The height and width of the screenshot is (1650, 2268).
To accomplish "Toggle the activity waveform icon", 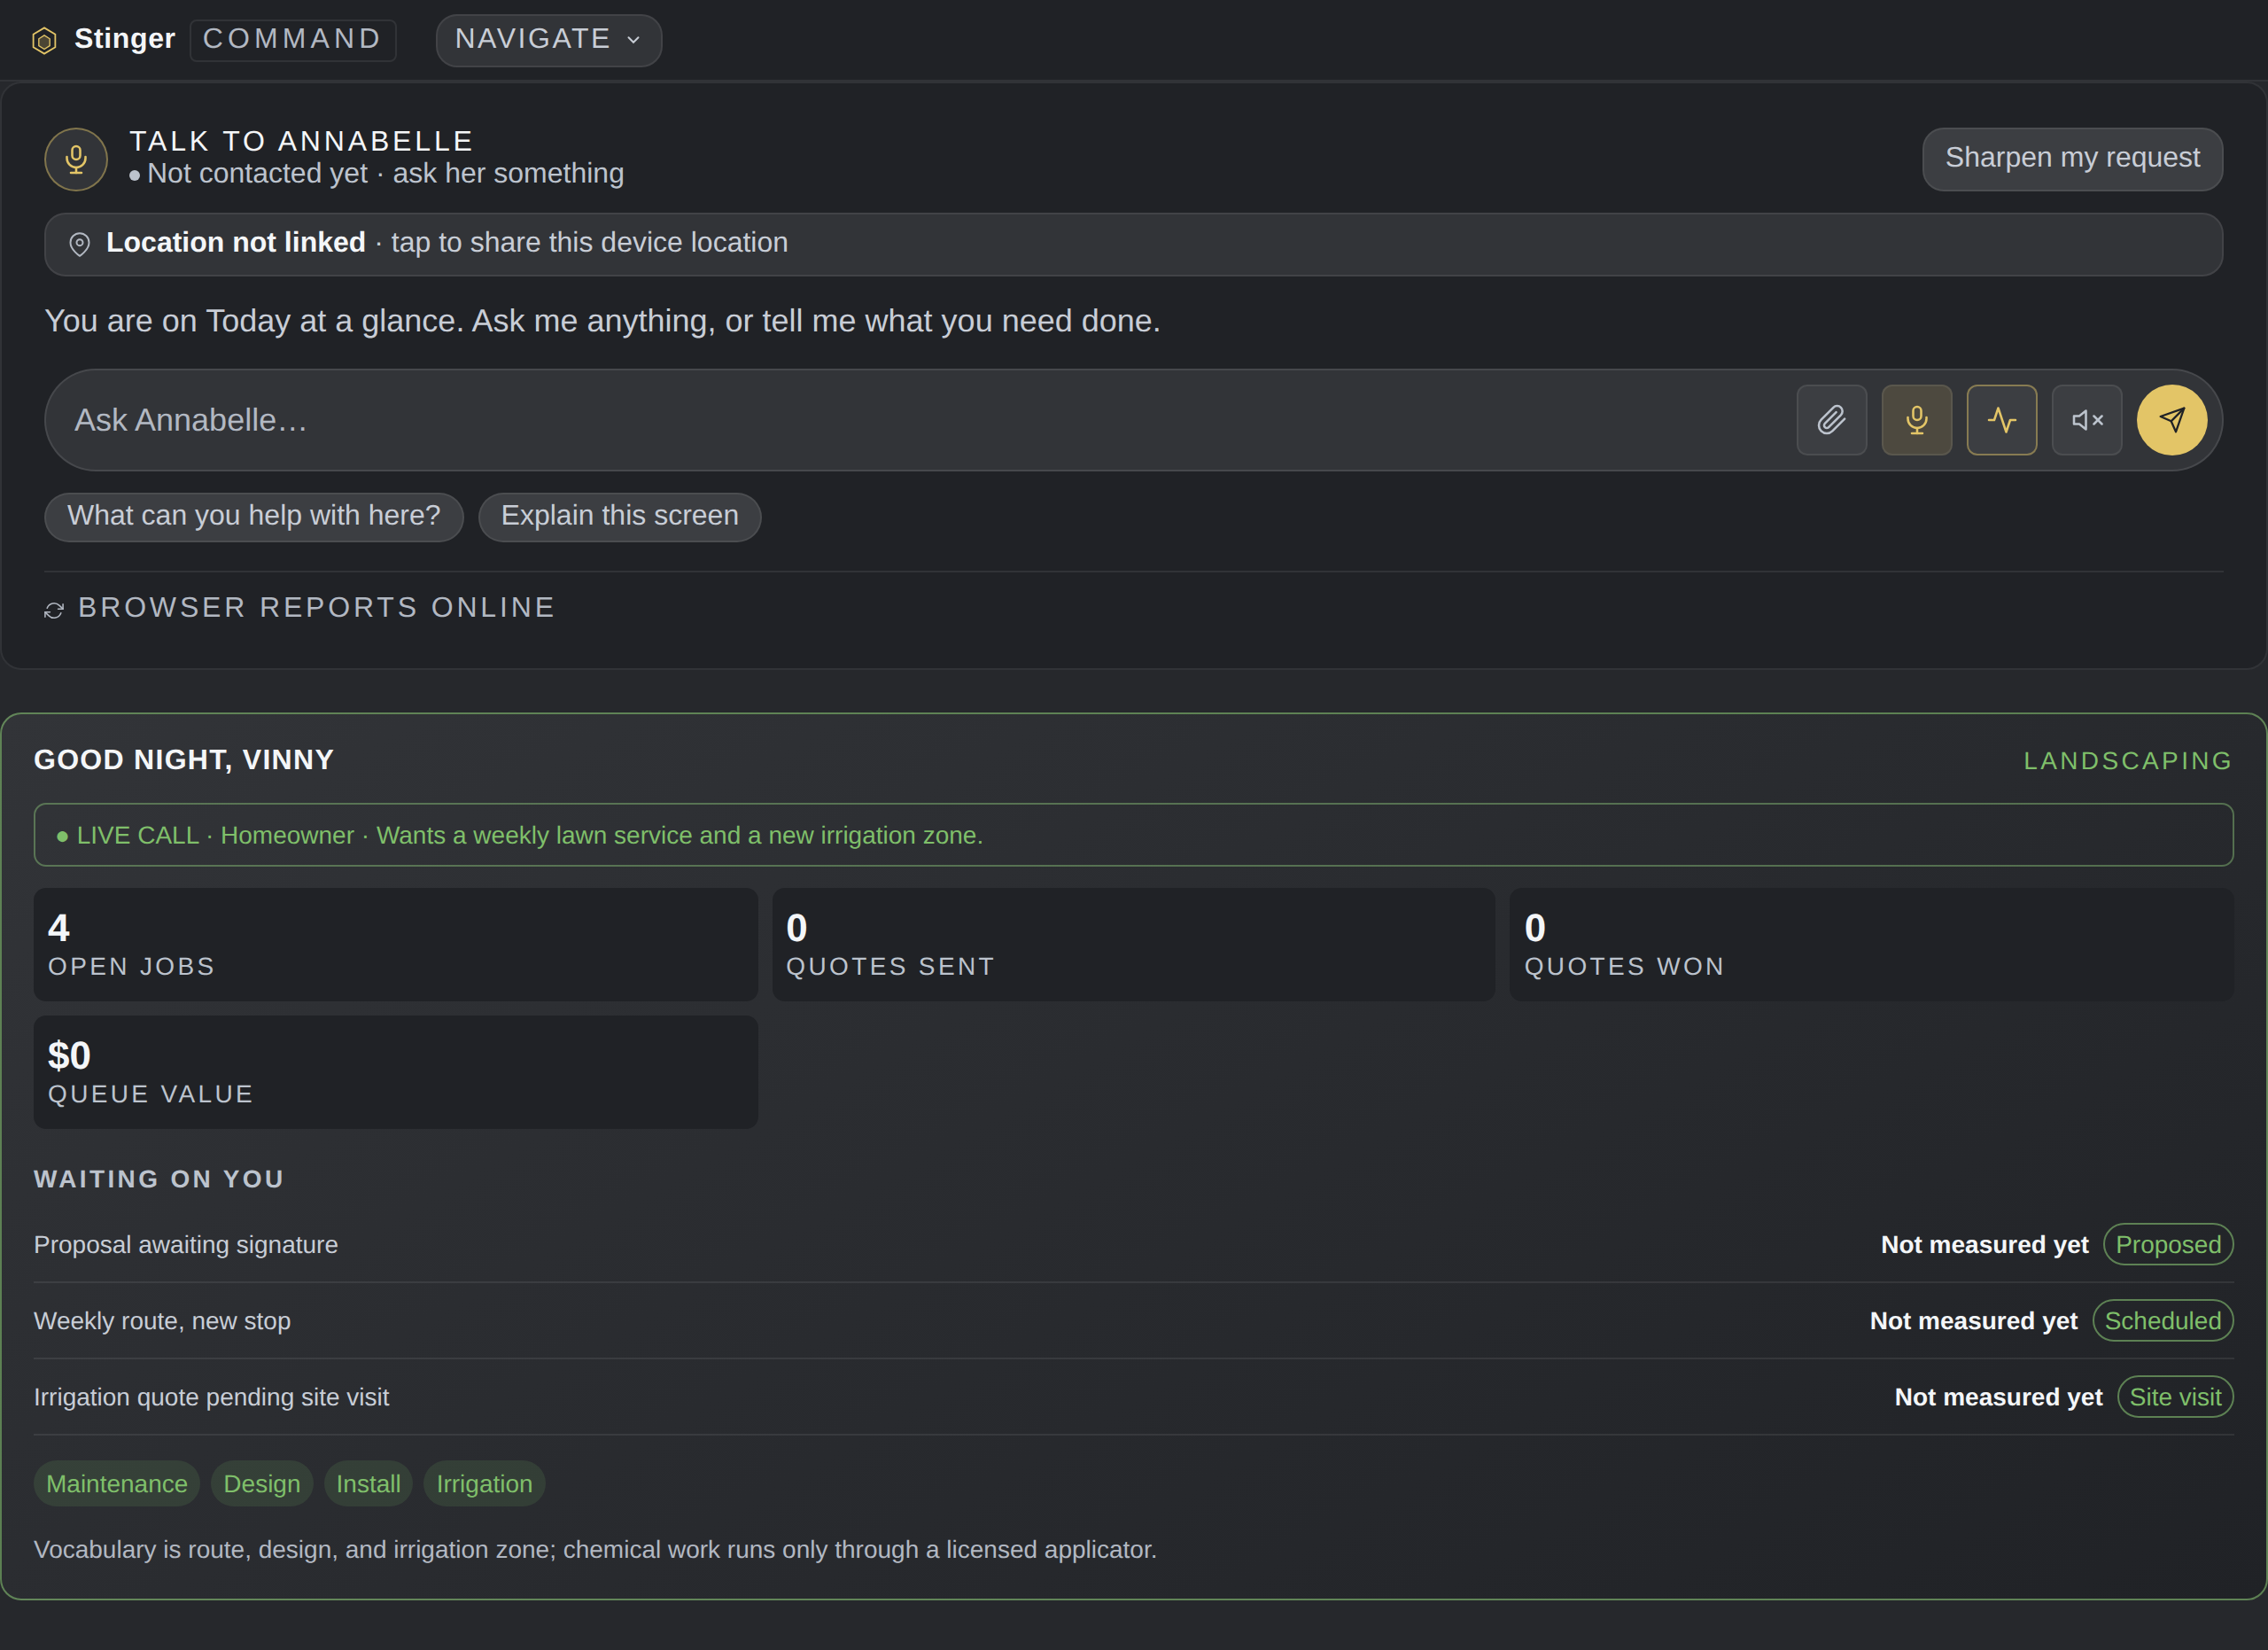I will coord(2001,420).
